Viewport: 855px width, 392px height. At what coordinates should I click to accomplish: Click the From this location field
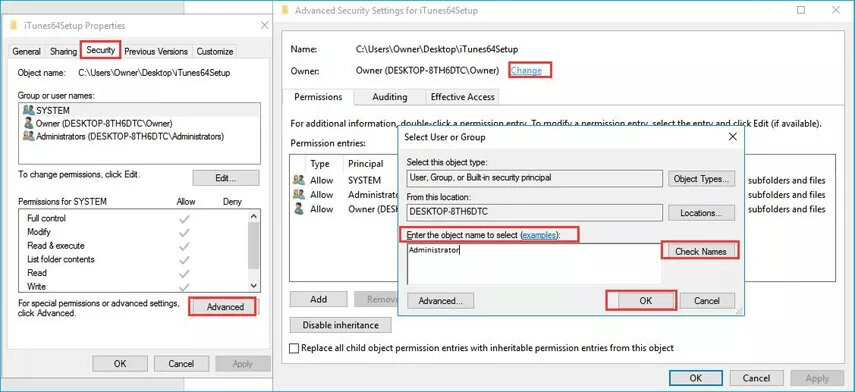tap(534, 213)
